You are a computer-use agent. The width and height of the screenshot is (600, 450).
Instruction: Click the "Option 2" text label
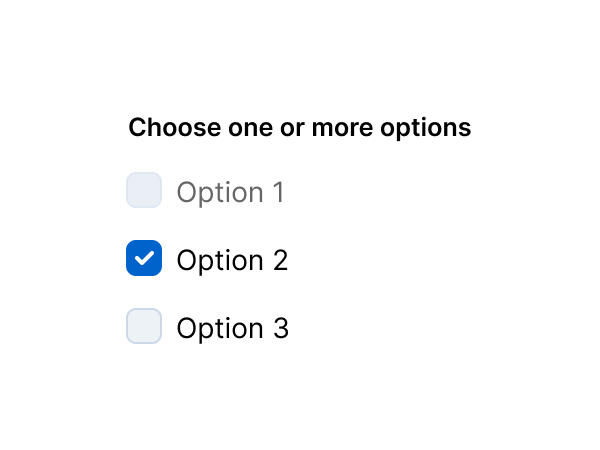[x=232, y=260]
